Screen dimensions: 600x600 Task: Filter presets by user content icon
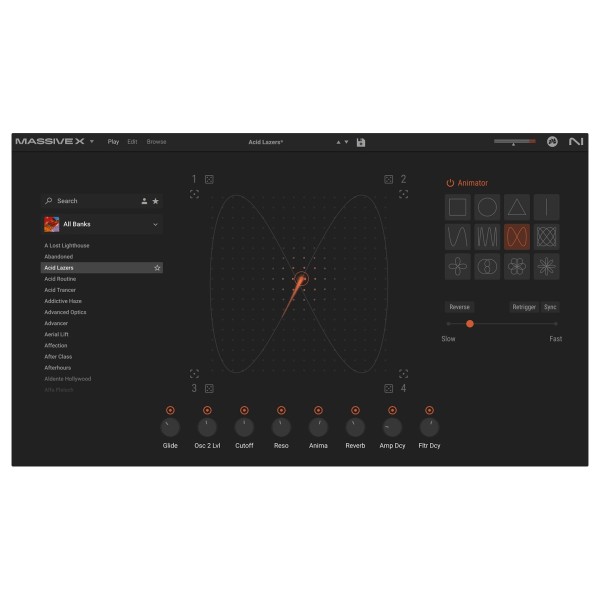point(144,201)
